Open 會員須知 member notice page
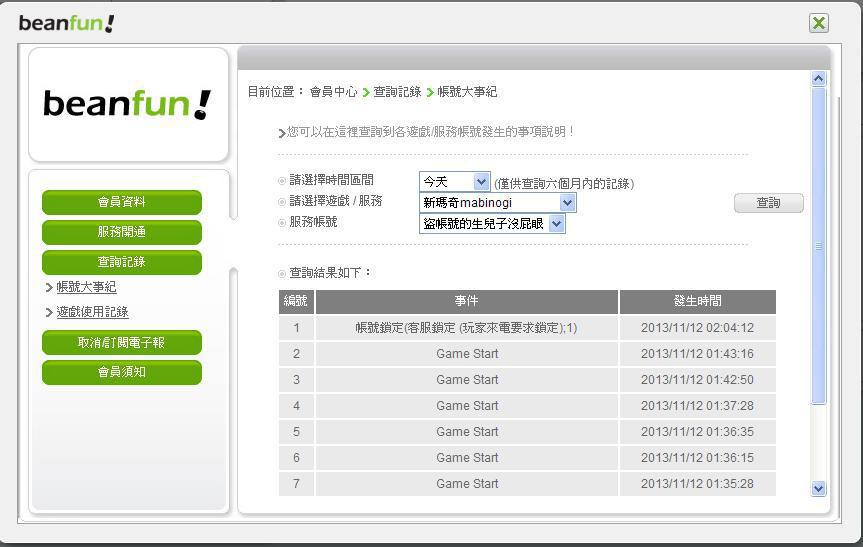863x547 pixels. point(122,372)
